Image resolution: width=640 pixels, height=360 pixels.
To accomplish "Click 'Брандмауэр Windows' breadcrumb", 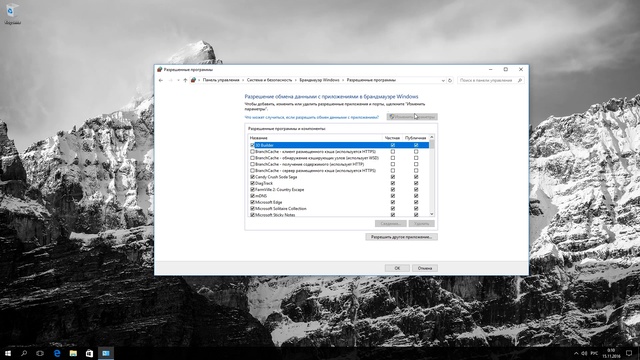I will (x=319, y=80).
